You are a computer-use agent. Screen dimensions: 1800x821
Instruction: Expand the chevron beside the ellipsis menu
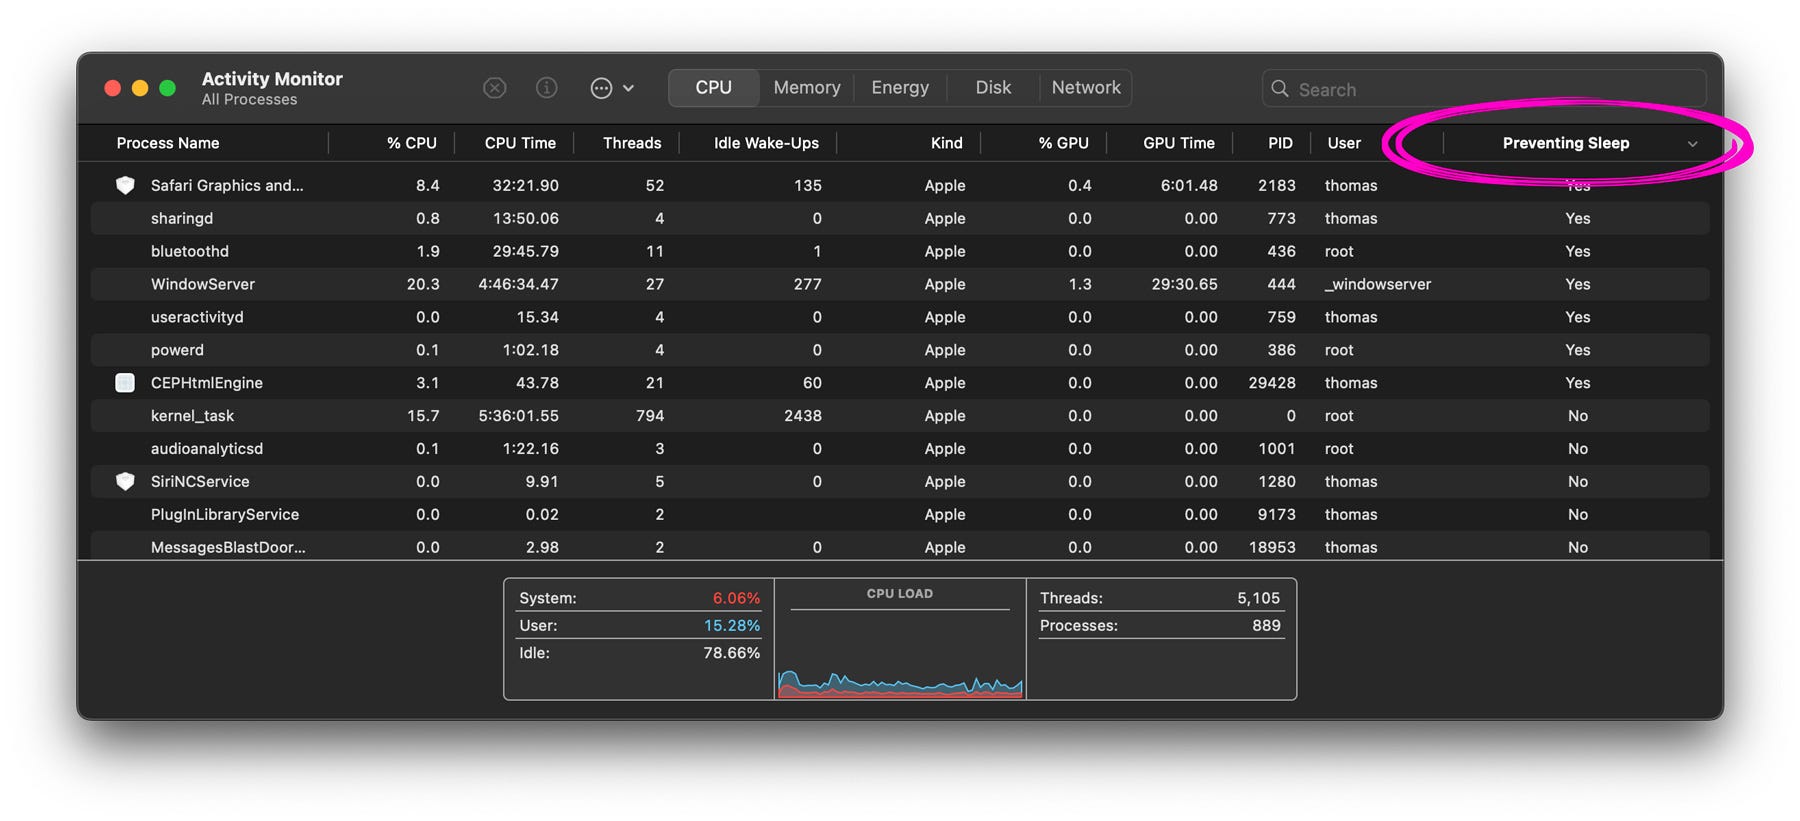pyautogui.click(x=628, y=88)
